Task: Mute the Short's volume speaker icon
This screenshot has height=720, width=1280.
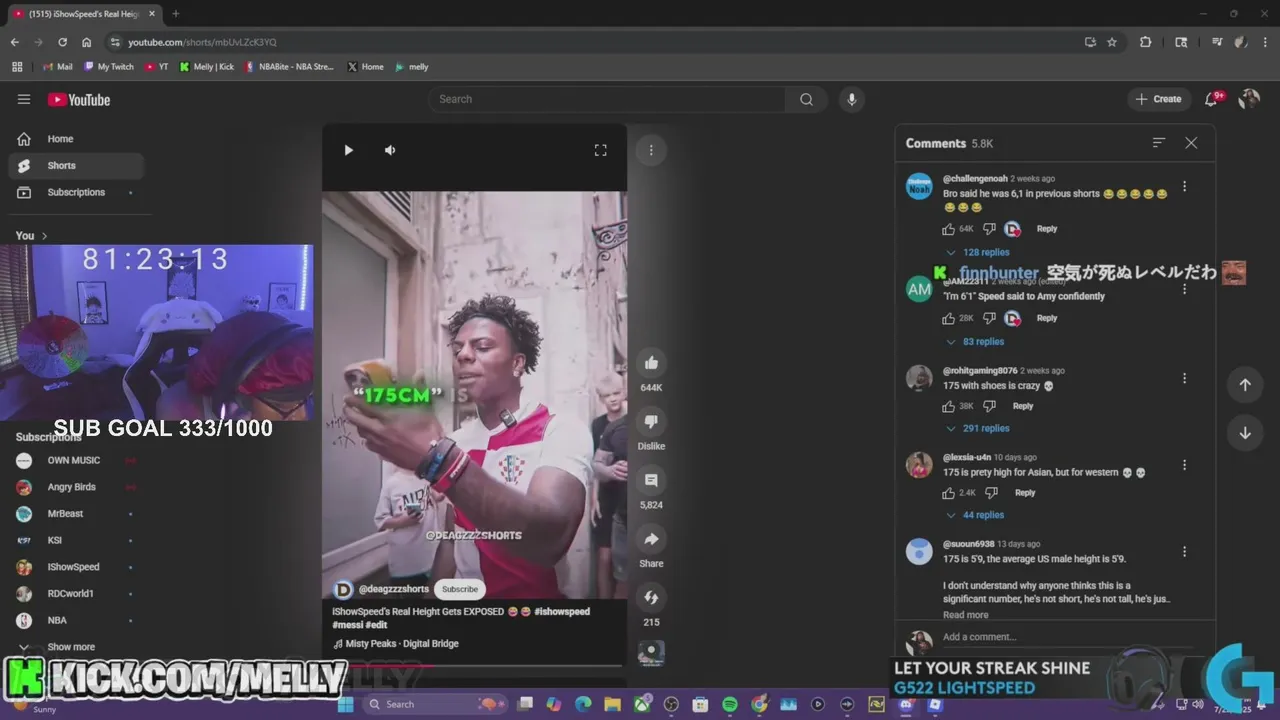Action: click(390, 150)
